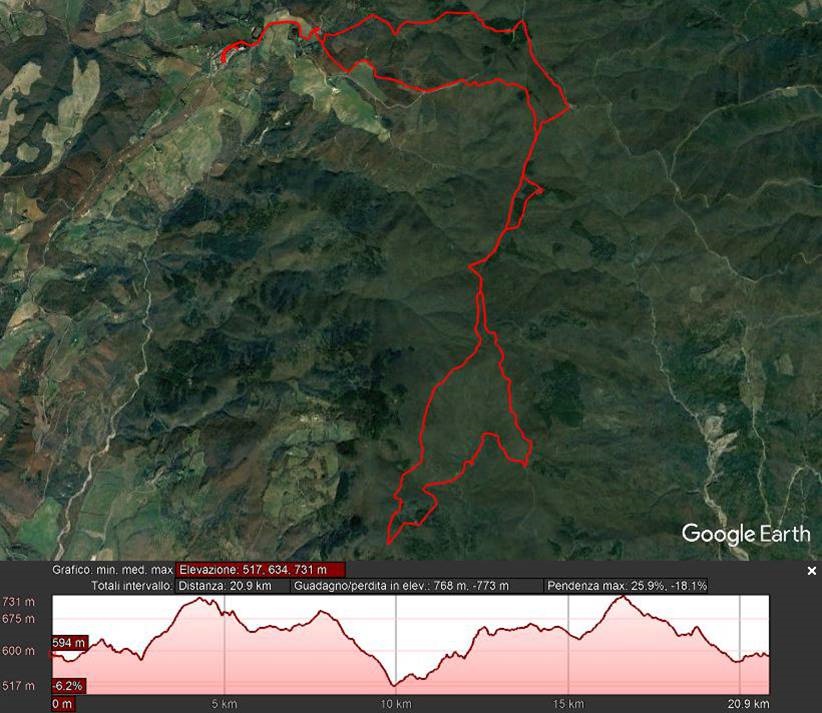This screenshot has width=822, height=713.
Task: Click the 517 m axis label
Action: coord(18,686)
